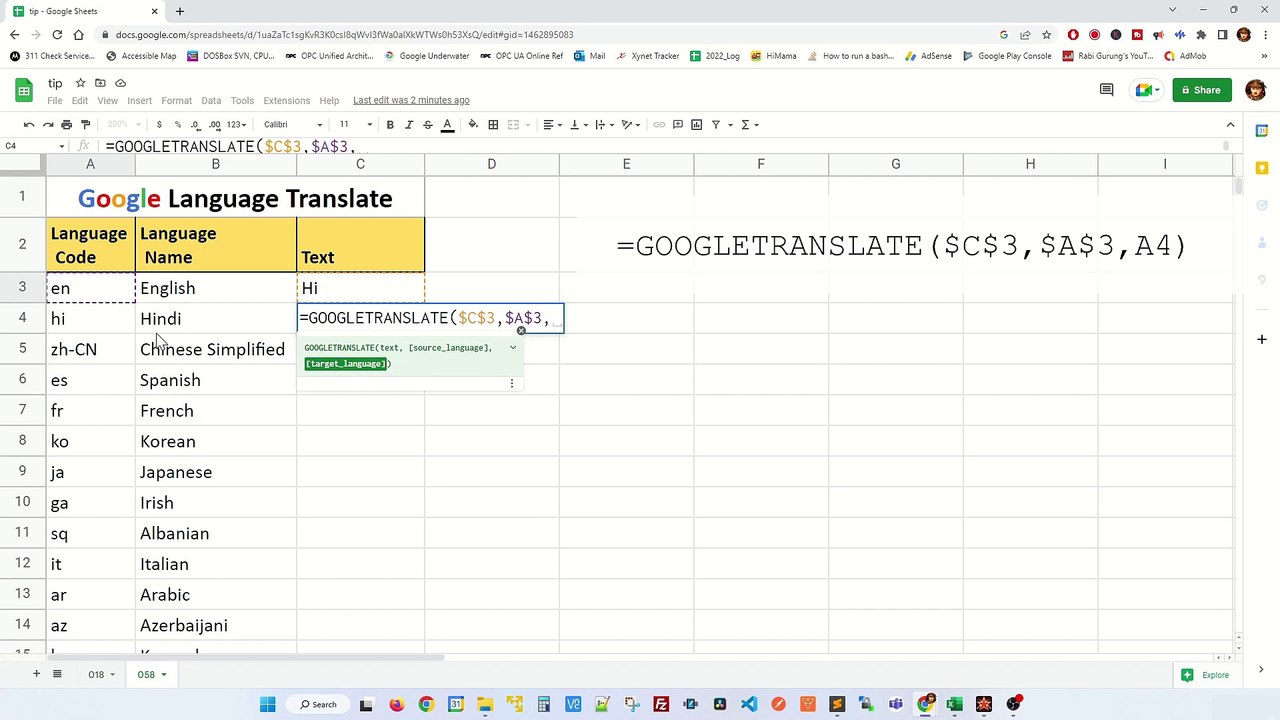This screenshot has height=720, width=1280.
Task: Format as currency with dollar icon
Action: tap(159, 125)
